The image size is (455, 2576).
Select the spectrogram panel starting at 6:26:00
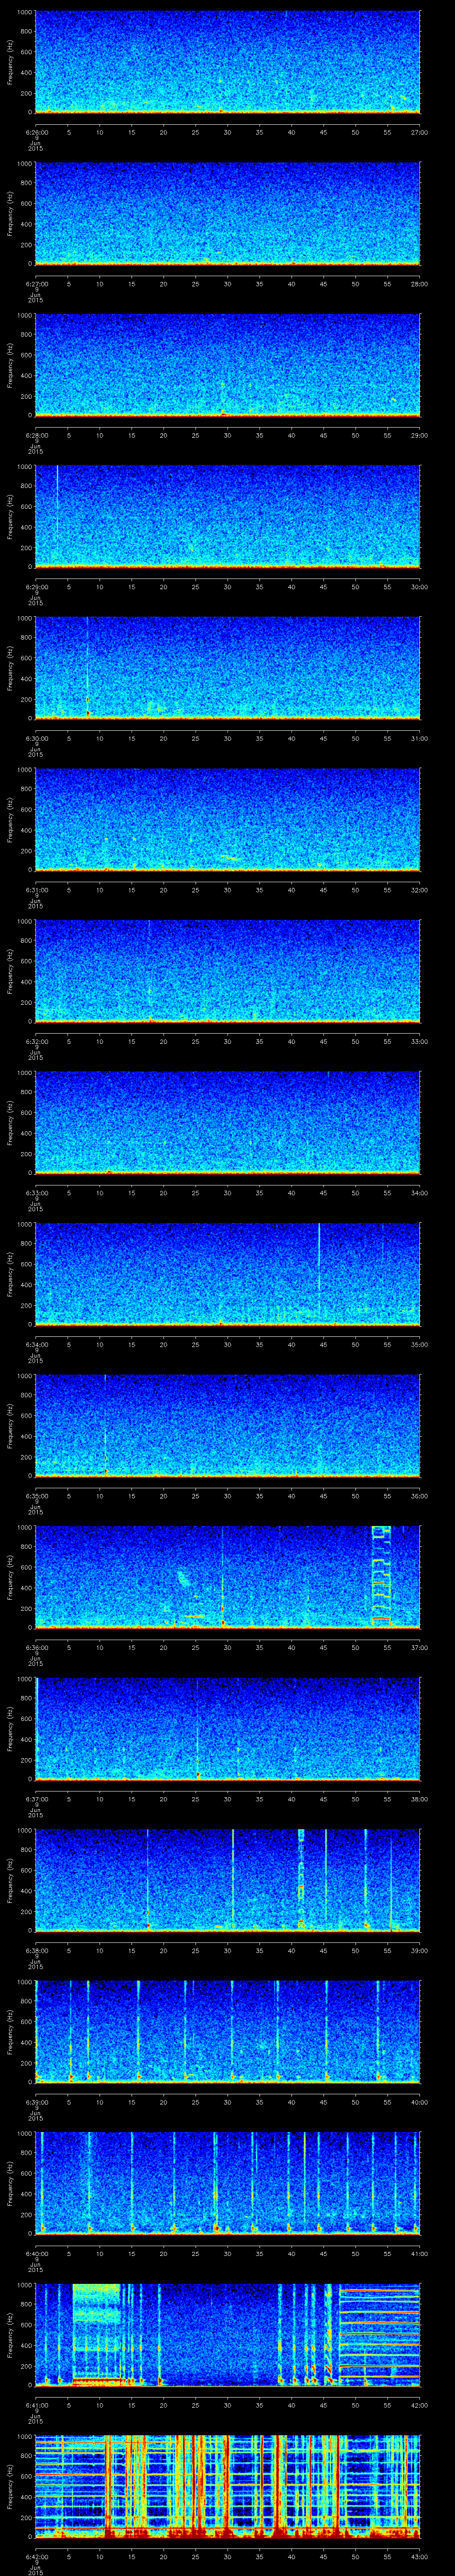tap(227, 62)
